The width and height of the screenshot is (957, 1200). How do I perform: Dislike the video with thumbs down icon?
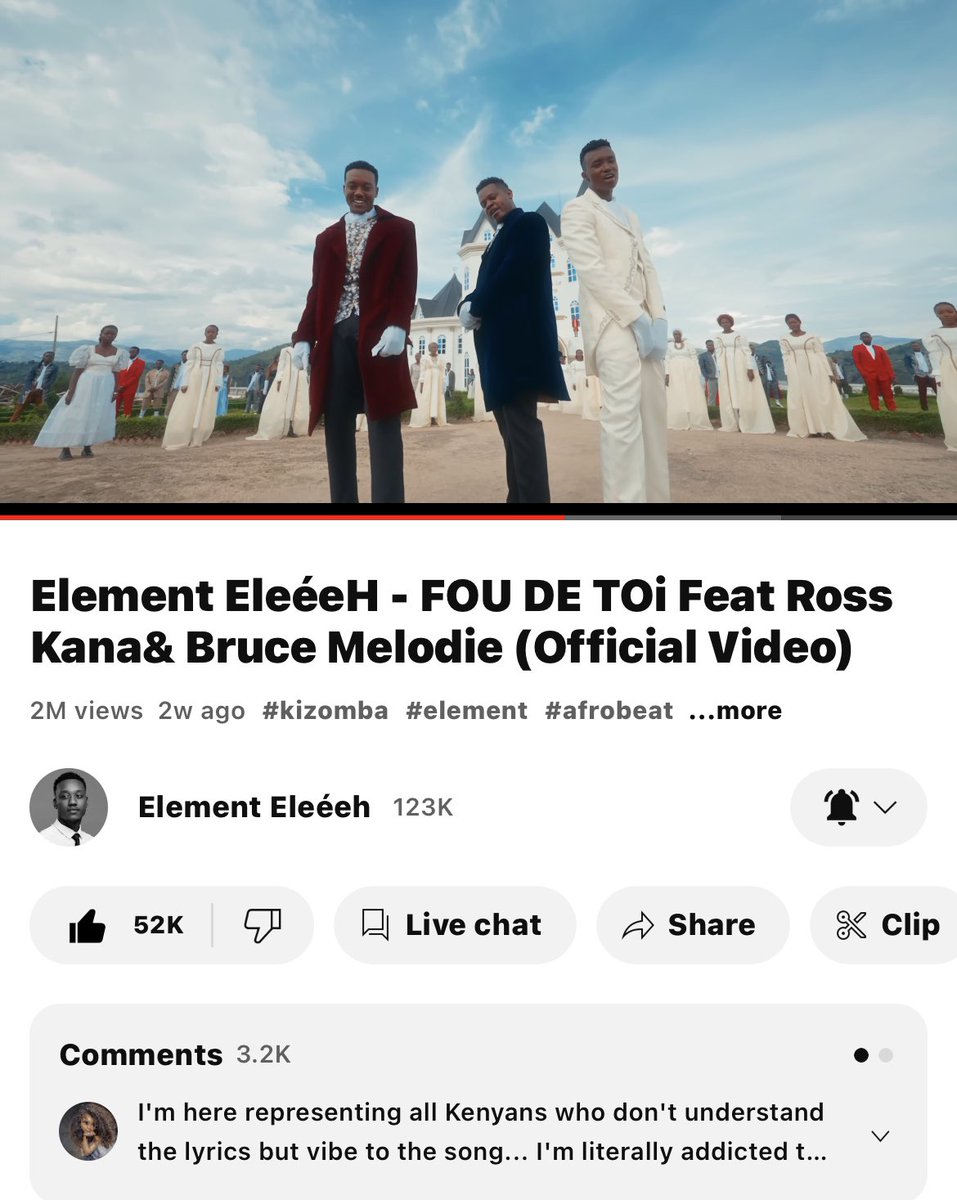[263, 925]
